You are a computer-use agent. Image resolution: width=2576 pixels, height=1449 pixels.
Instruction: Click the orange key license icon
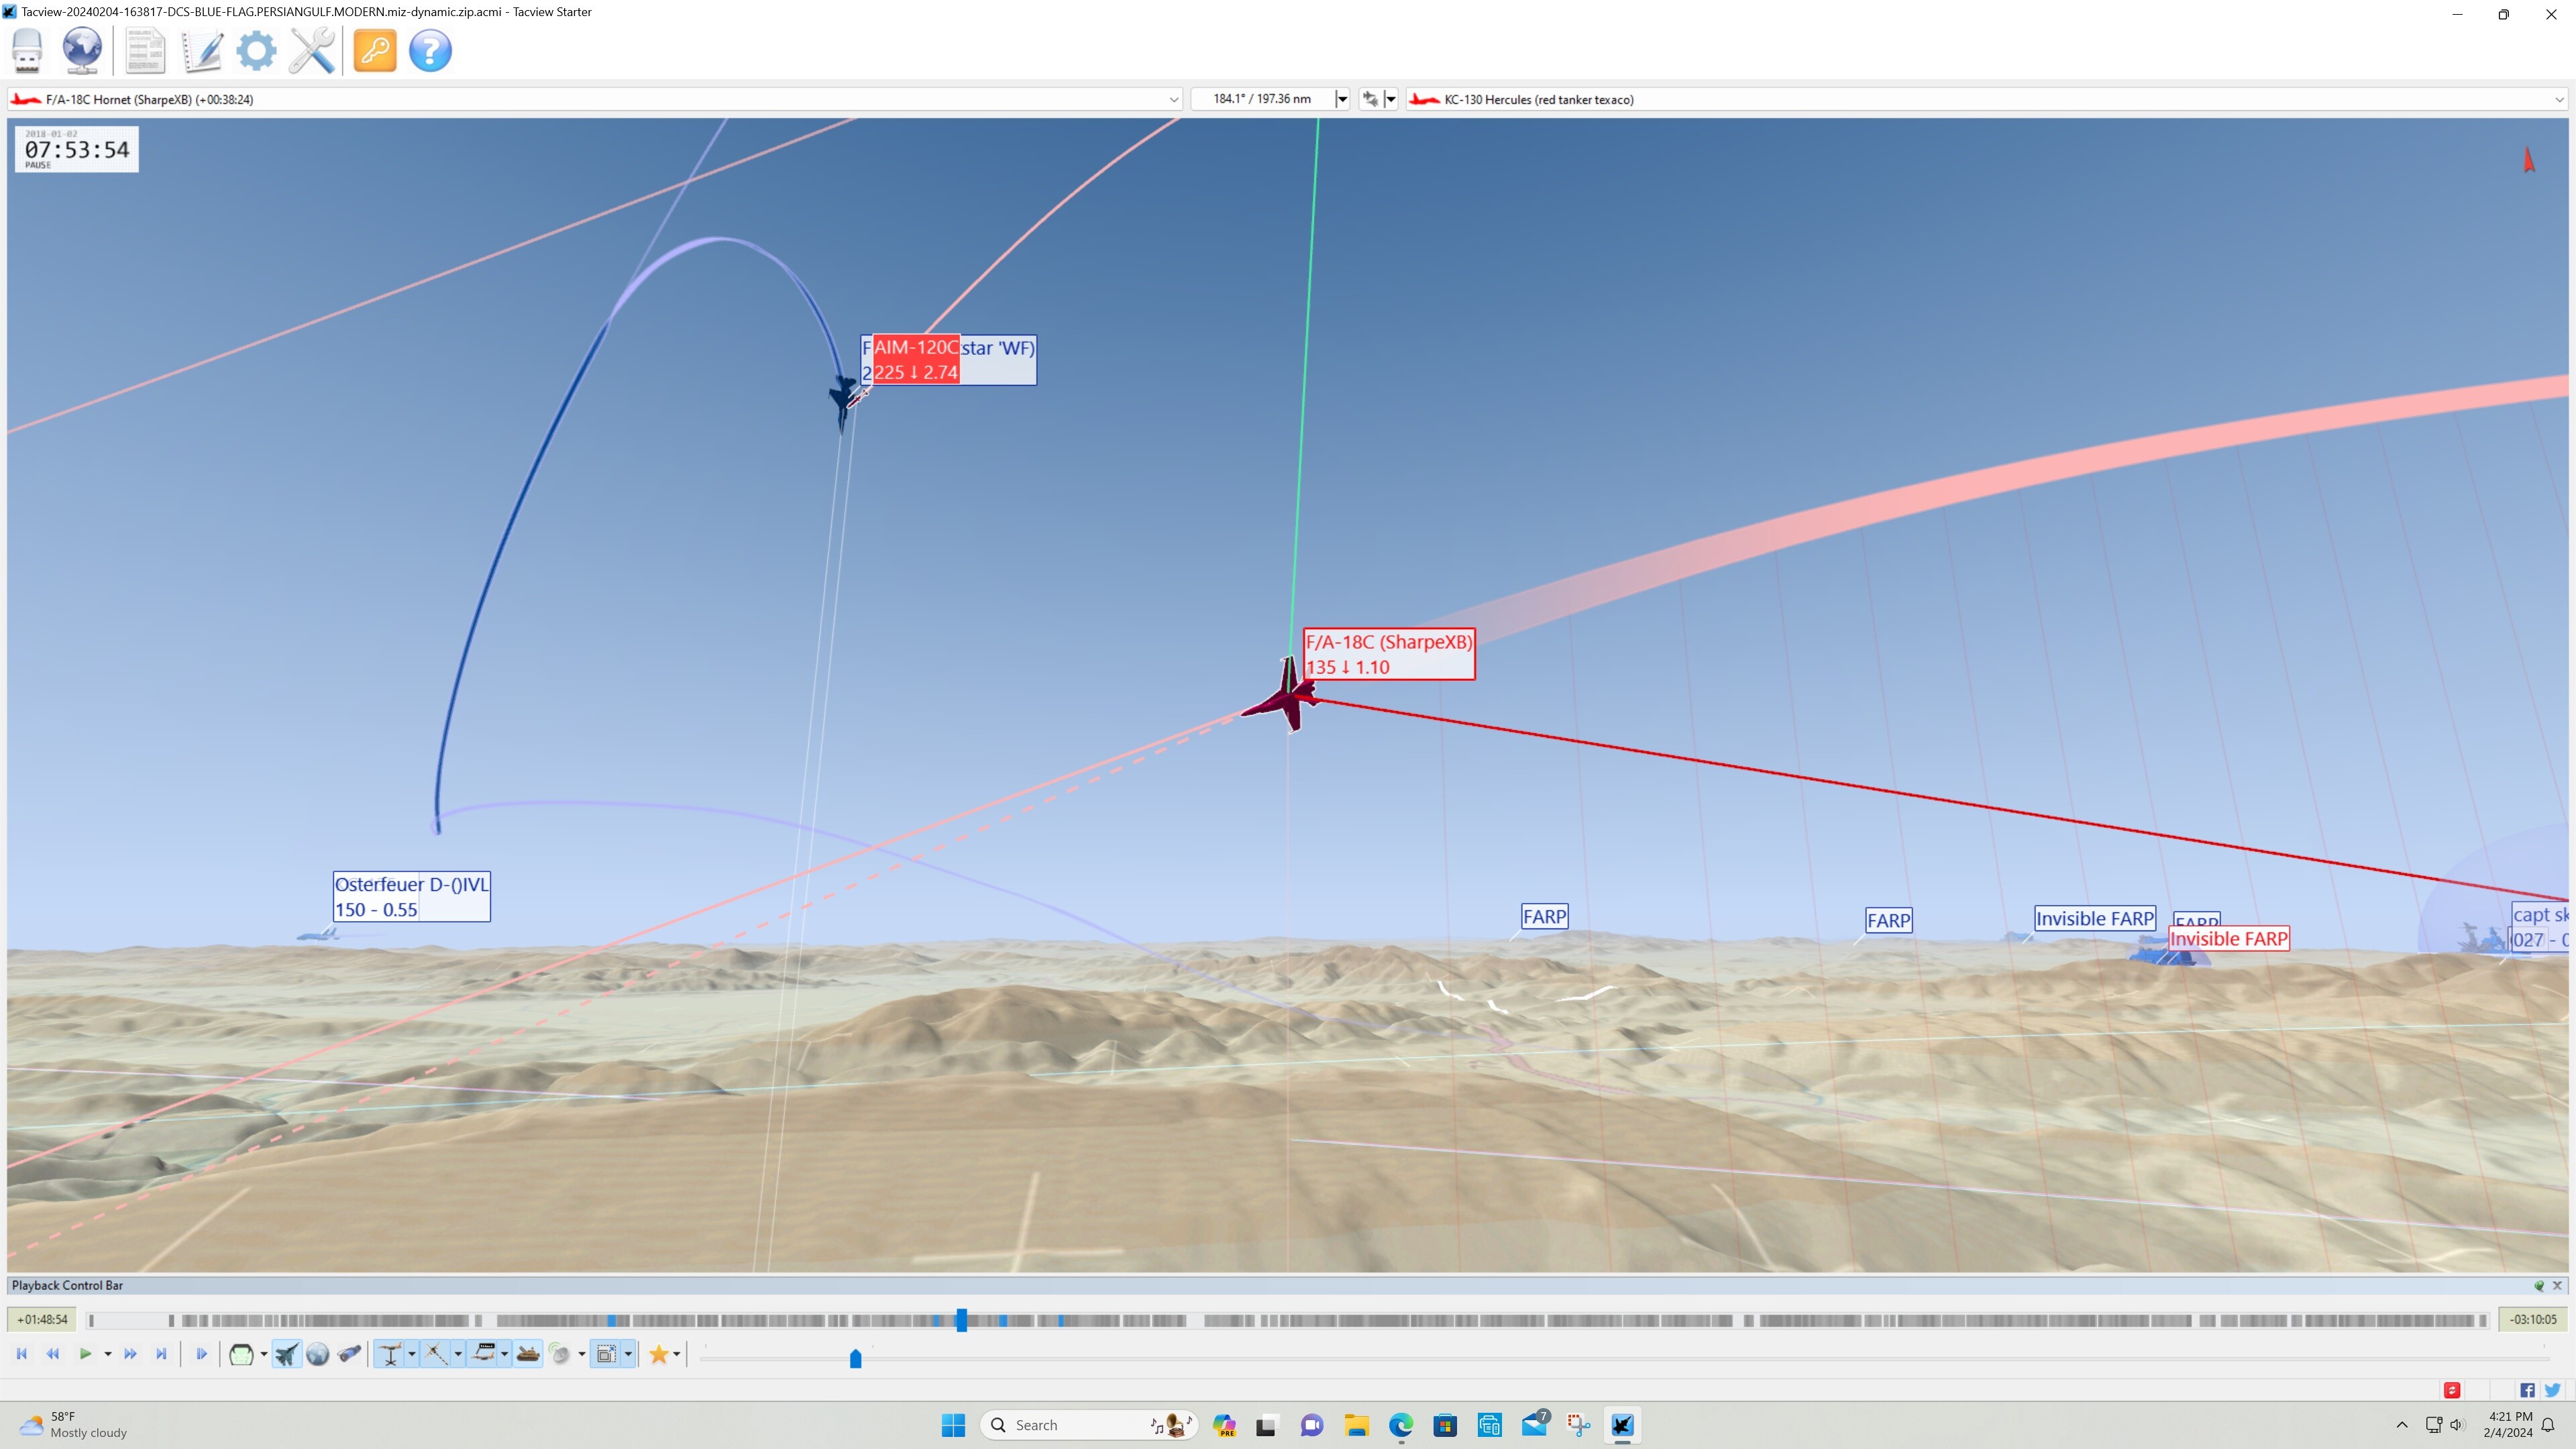[x=375, y=50]
